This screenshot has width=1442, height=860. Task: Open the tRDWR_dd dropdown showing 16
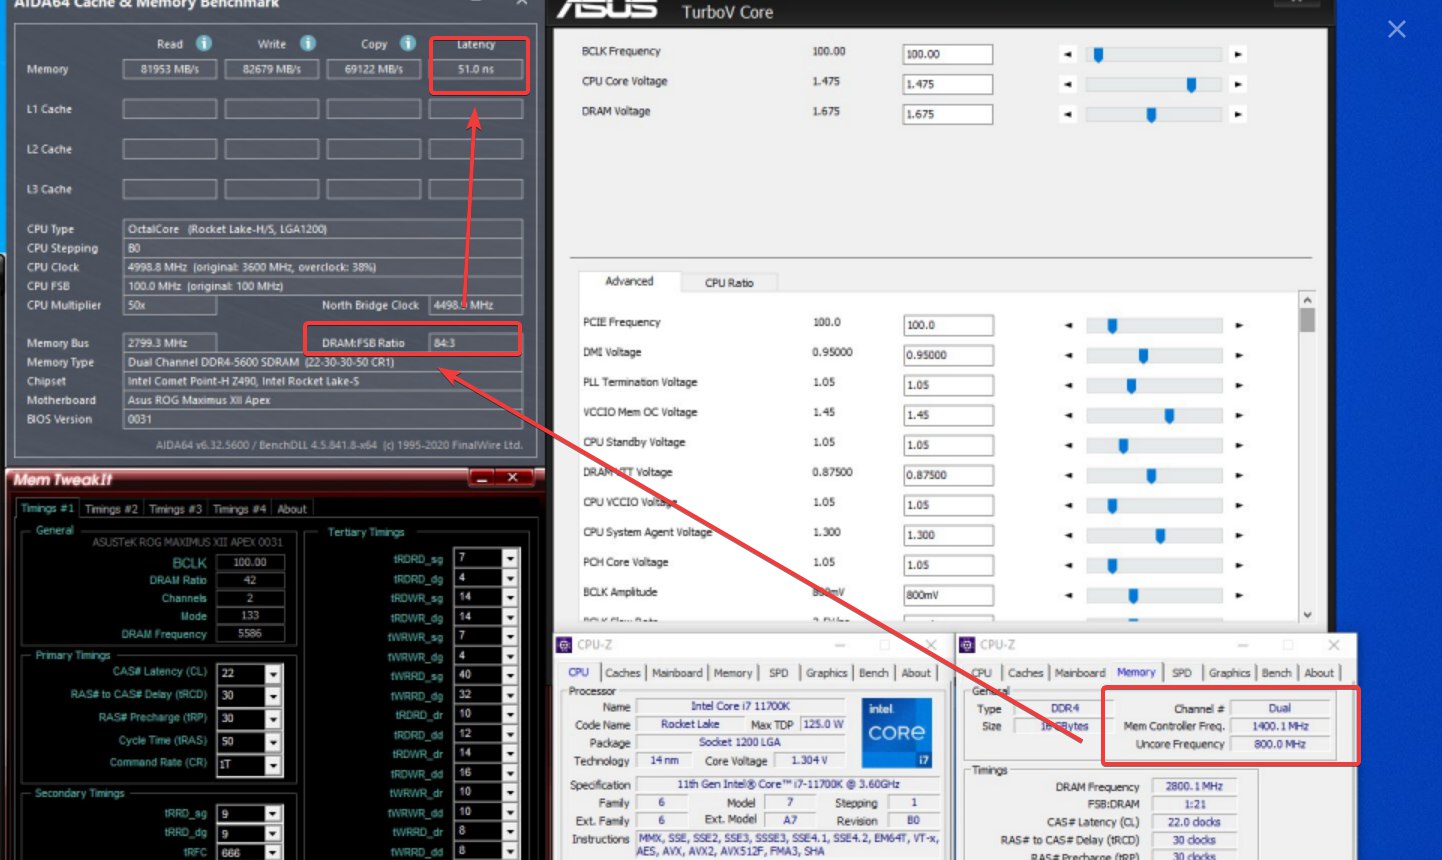pos(510,773)
